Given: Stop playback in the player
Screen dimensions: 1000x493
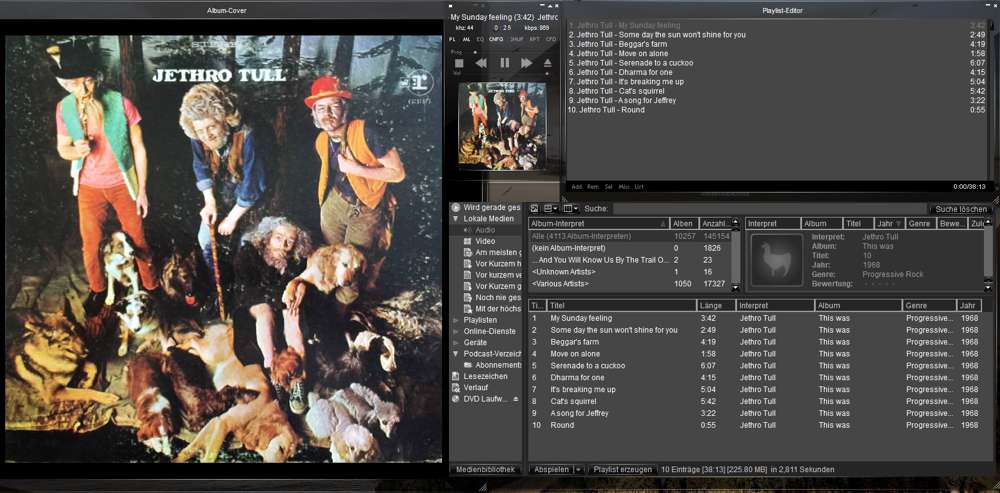Looking at the screenshot, I should coord(459,63).
